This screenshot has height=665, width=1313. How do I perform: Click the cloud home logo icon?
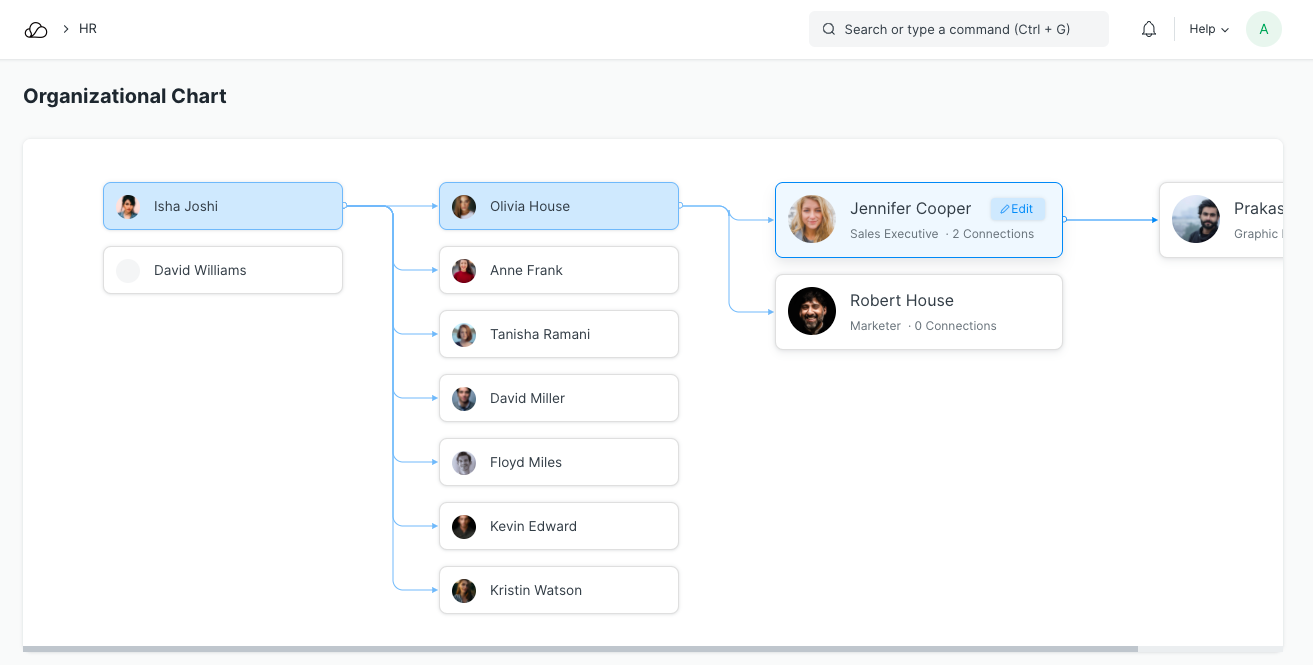pos(36,30)
